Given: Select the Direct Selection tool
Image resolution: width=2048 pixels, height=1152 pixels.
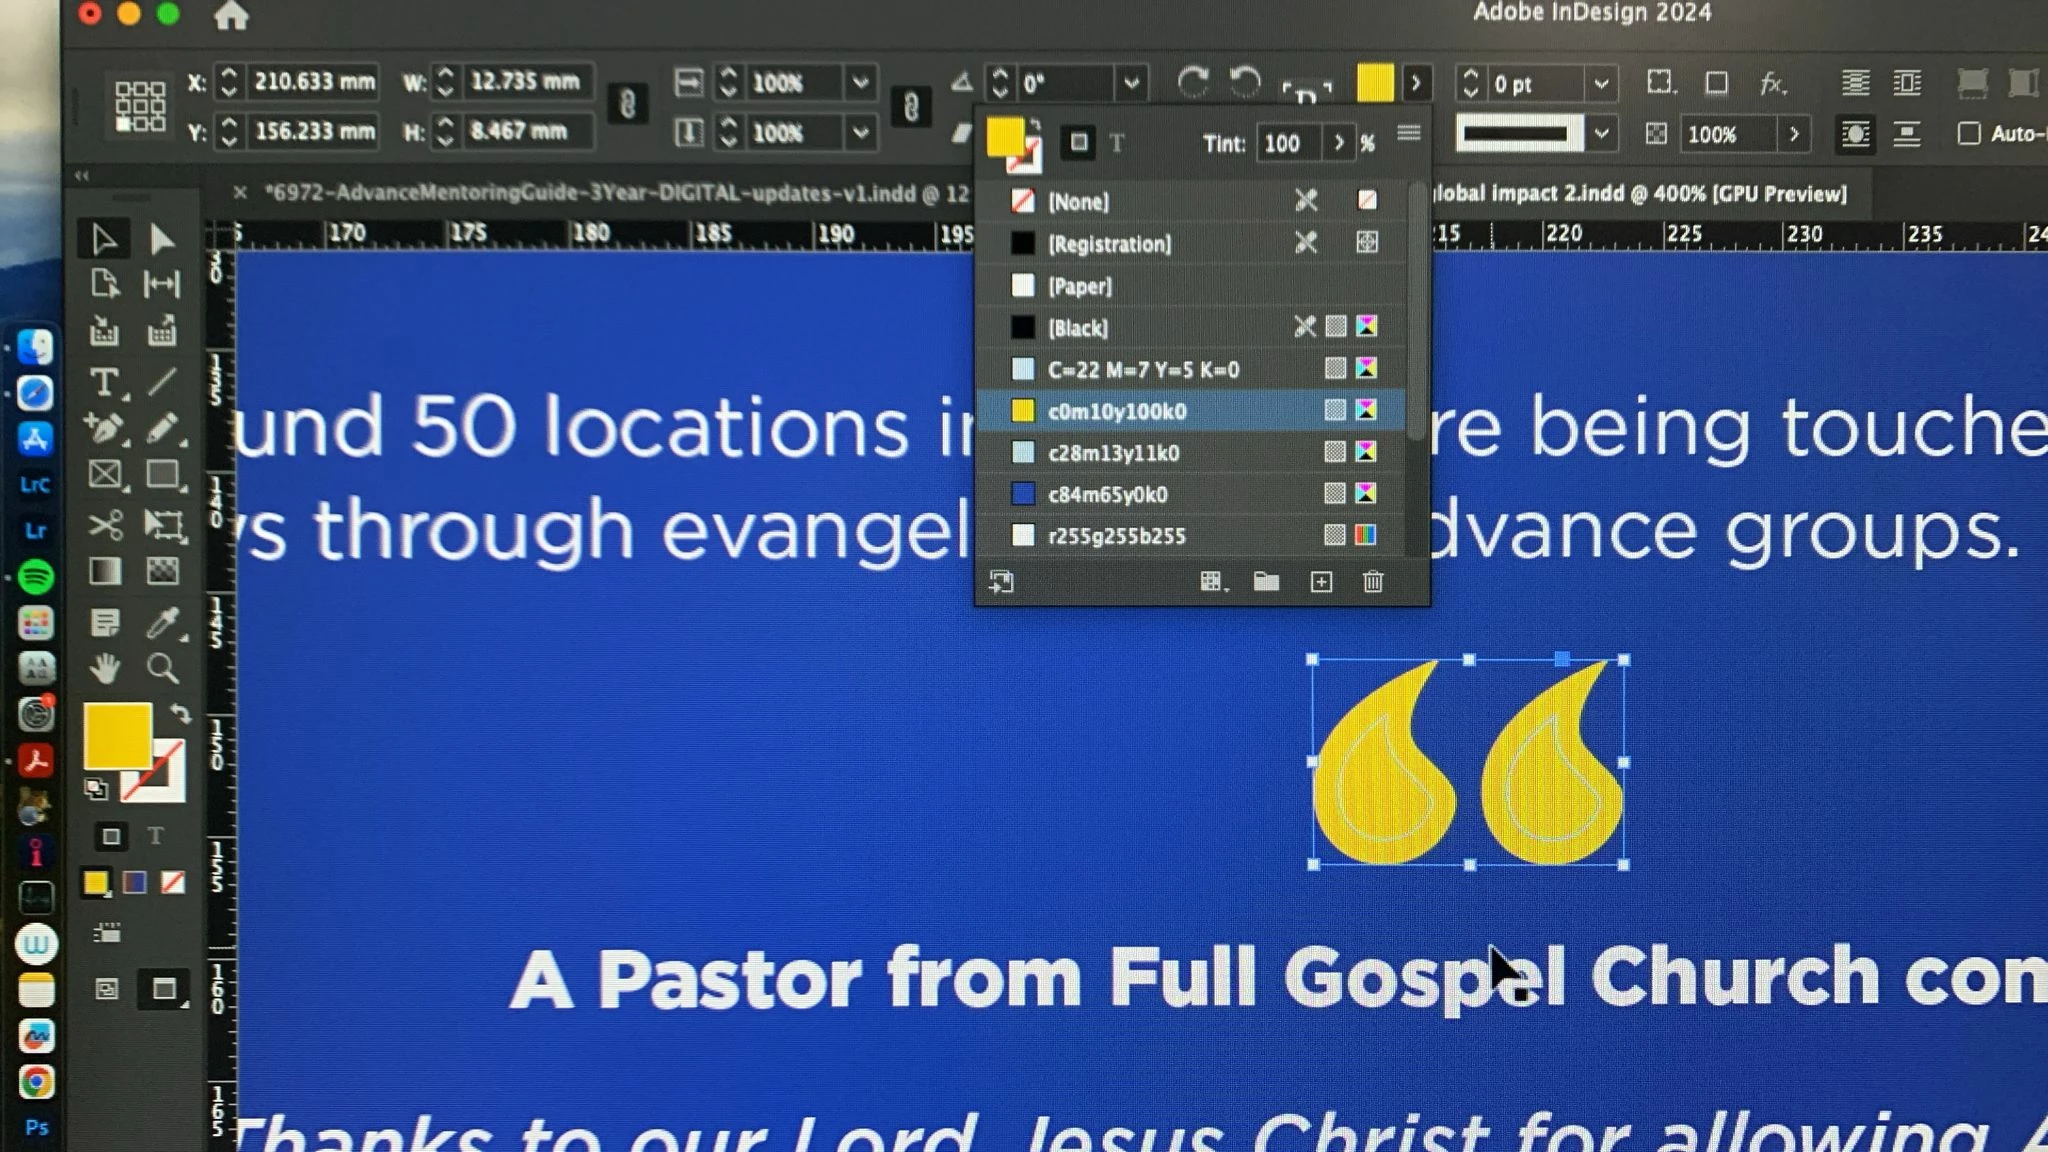Looking at the screenshot, I should [x=162, y=239].
